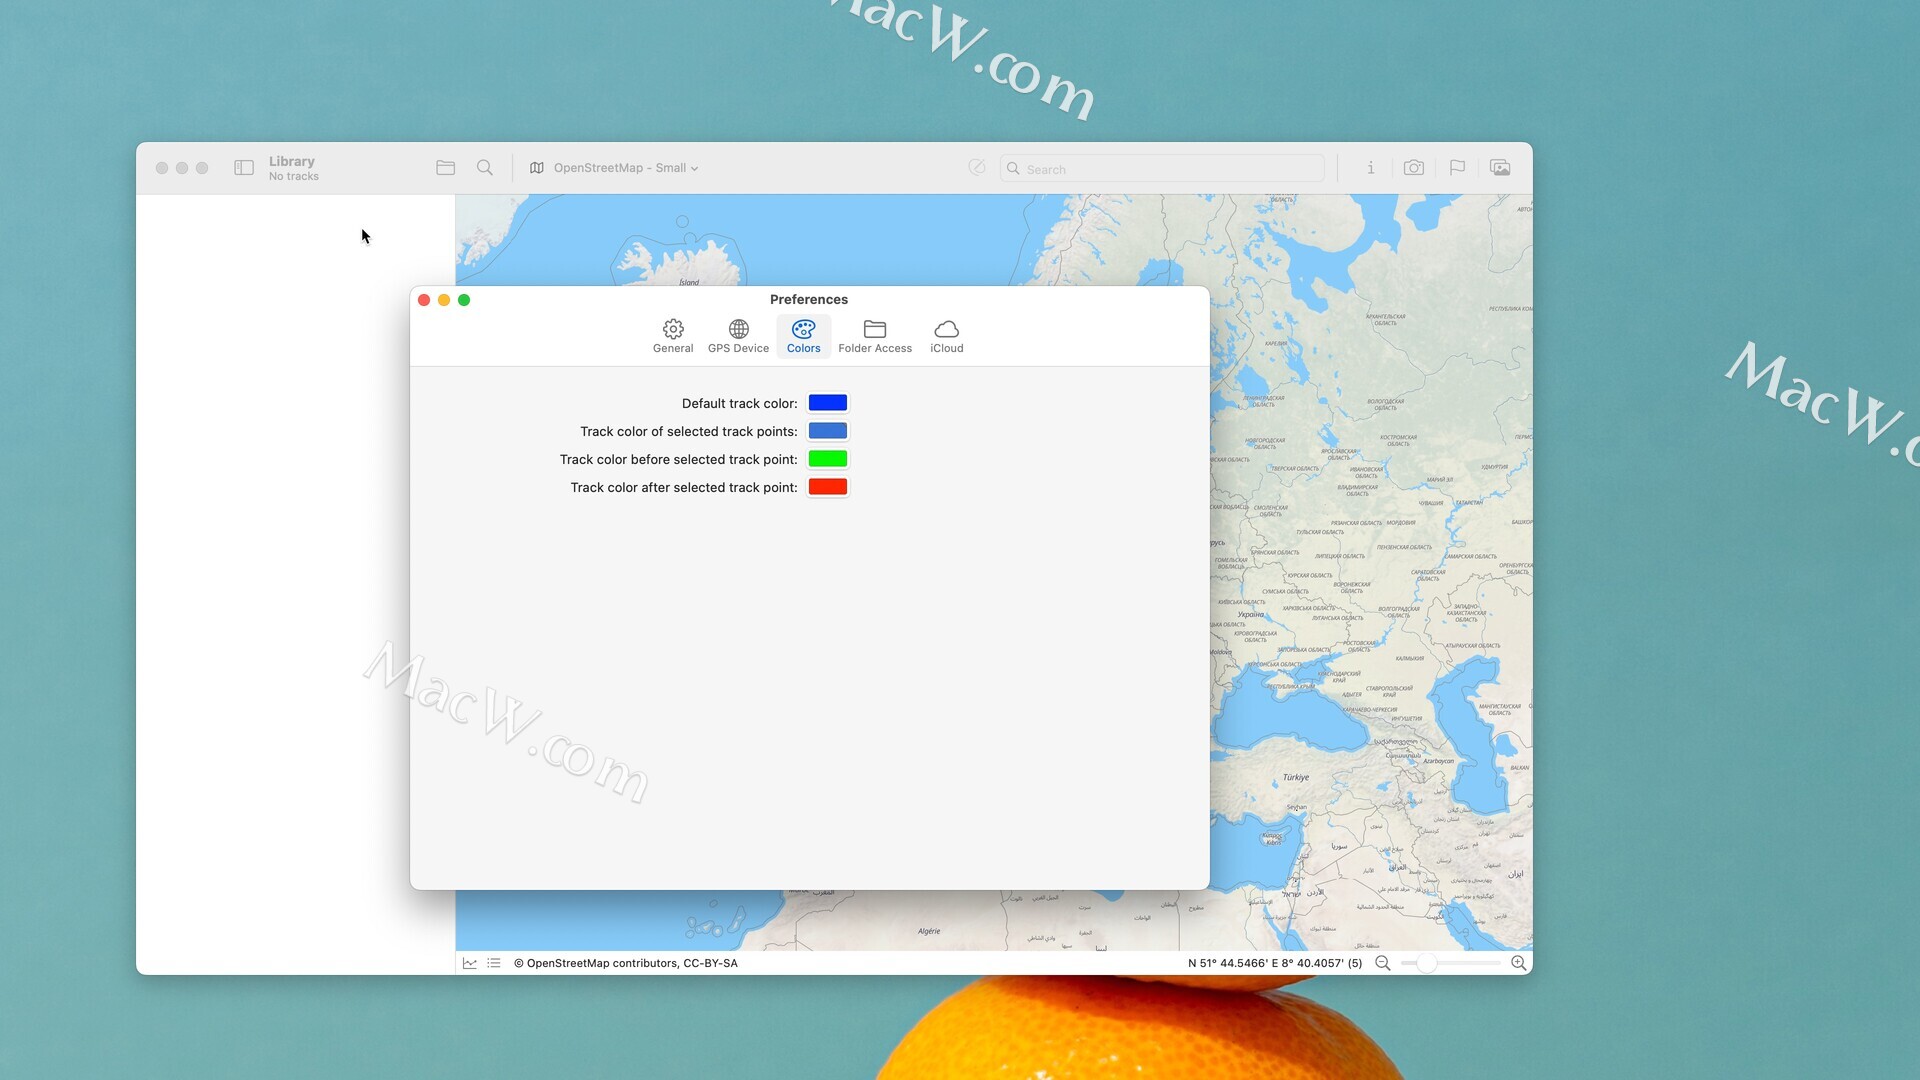Open the Folder Access tab

875,336
